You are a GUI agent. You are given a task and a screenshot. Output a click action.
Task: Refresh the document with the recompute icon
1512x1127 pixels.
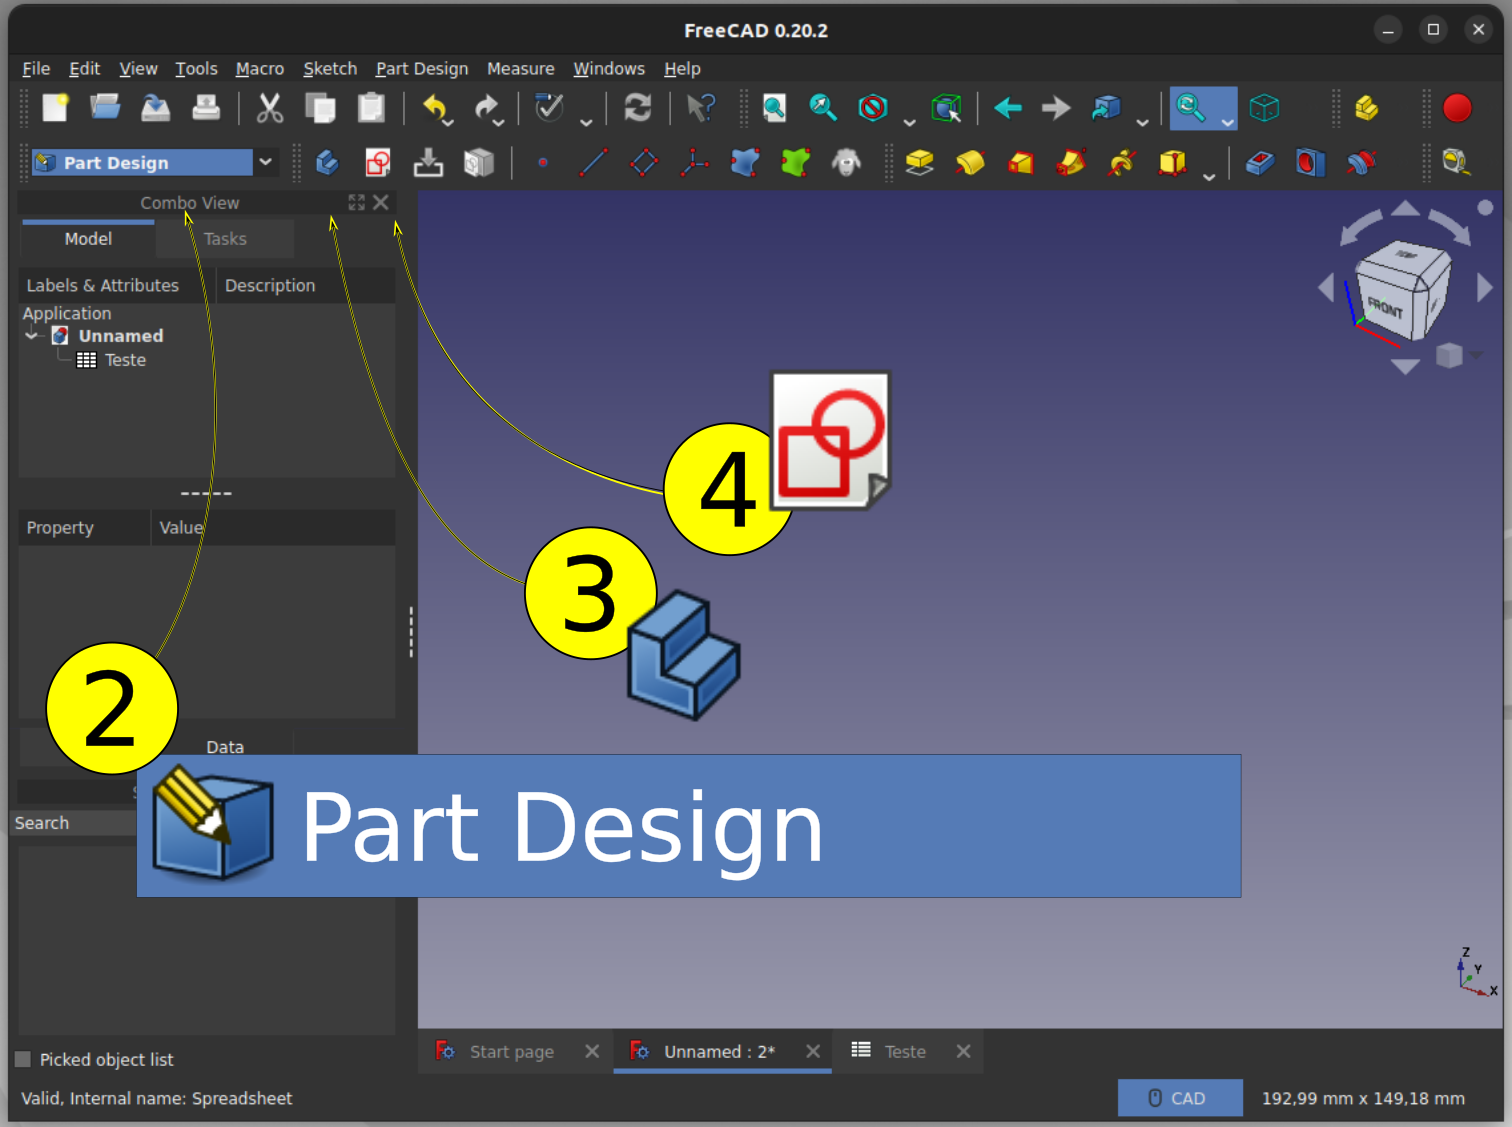pyautogui.click(x=637, y=107)
